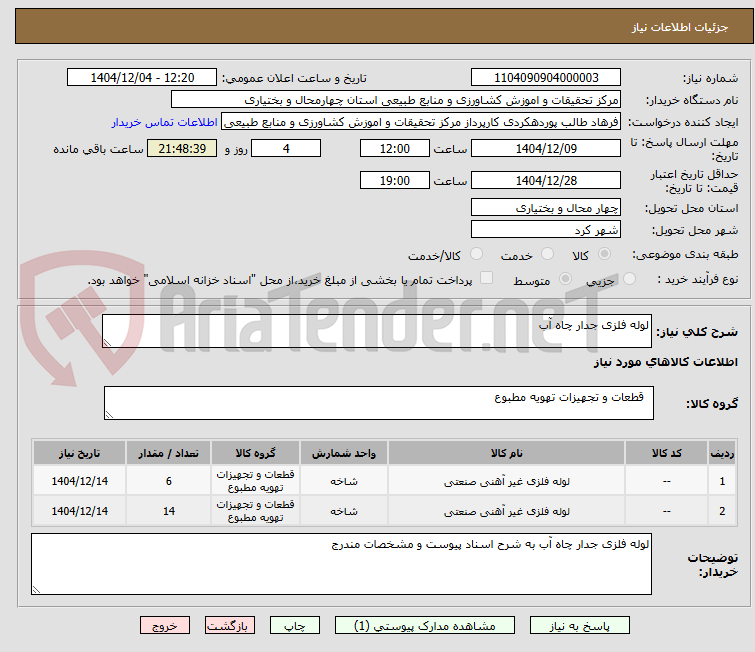
Task: Click the request creator name field
Action: [x=421, y=122]
